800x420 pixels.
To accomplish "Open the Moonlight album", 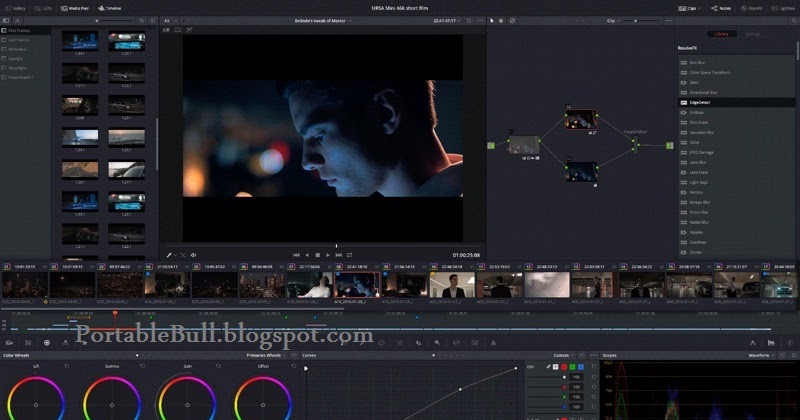I will pyautogui.click(x=26, y=68).
